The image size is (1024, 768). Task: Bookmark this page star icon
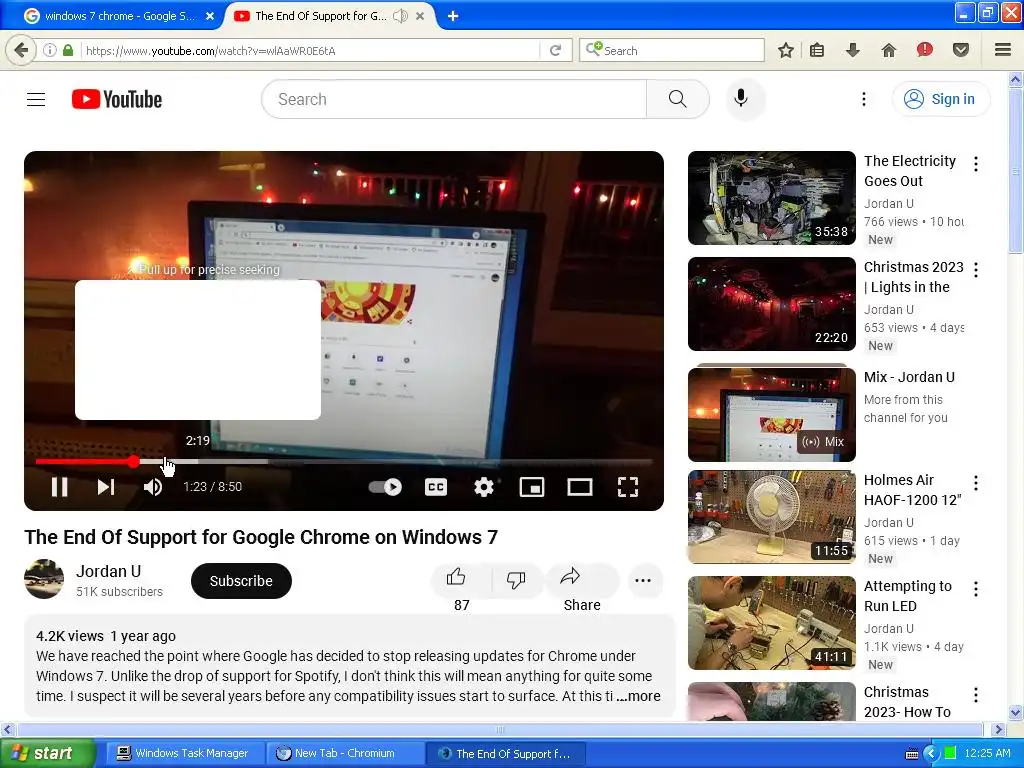pos(786,50)
